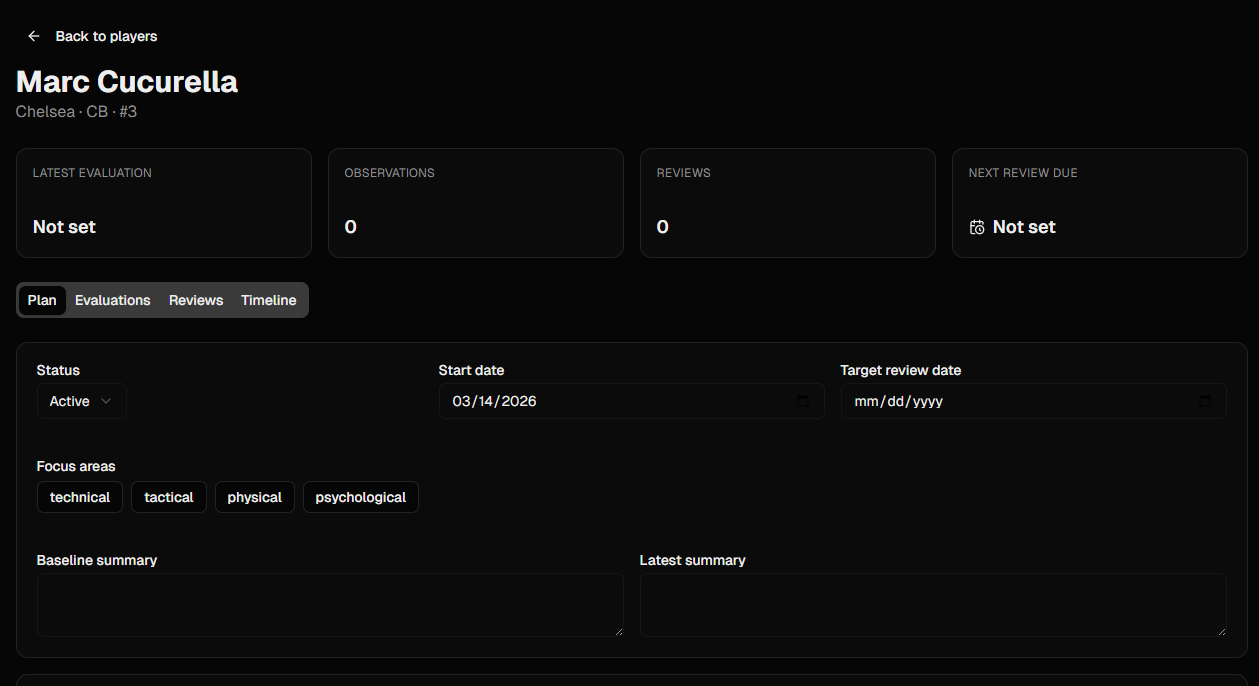1259x686 pixels.
Task: Click the back arrow icon
Action: [34, 36]
